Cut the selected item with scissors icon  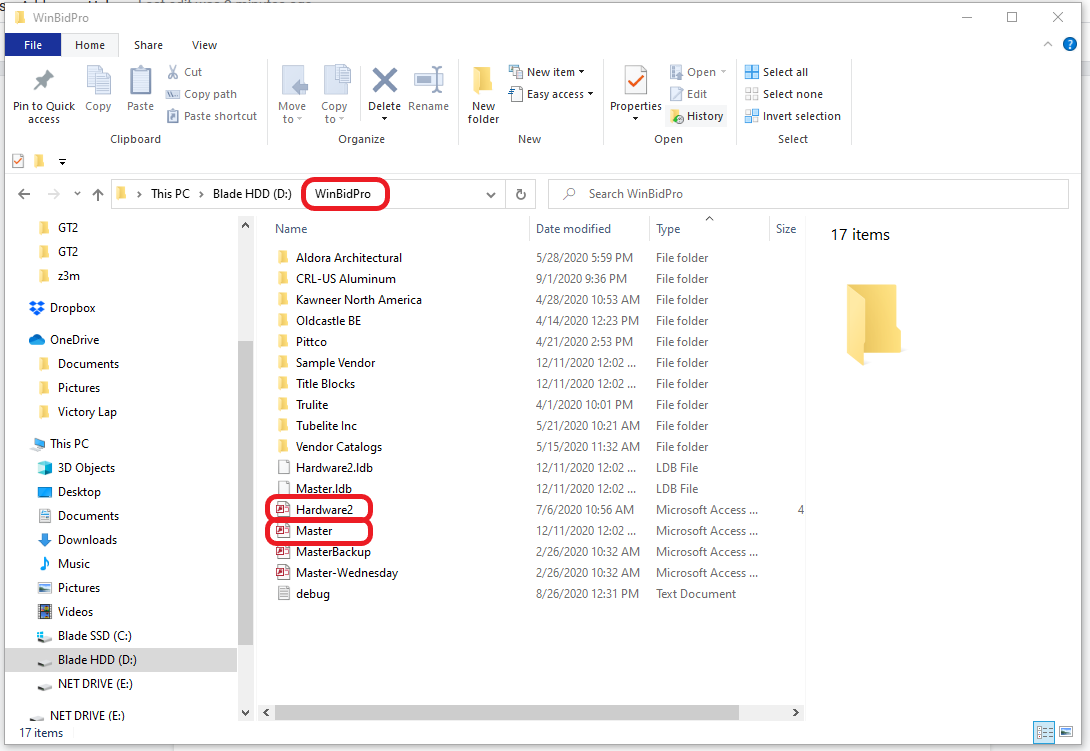click(x=173, y=72)
